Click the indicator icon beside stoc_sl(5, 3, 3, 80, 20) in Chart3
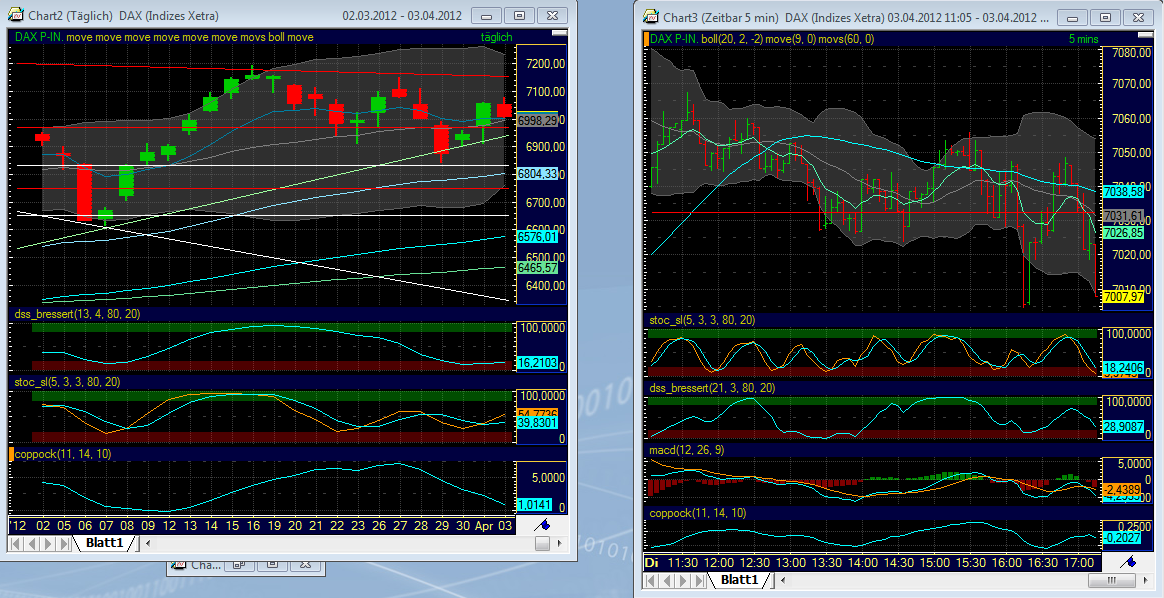 coord(646,318)
